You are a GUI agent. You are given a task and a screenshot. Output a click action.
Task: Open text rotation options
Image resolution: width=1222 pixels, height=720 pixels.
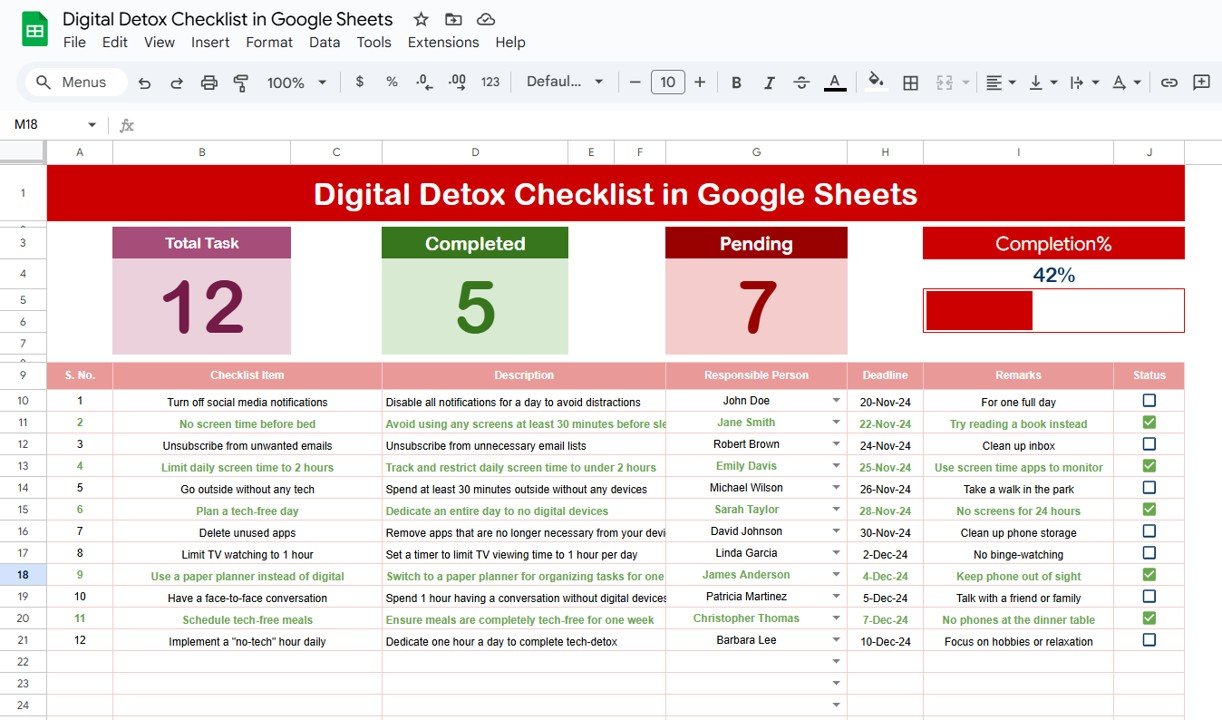click(x=1126, y=83)
